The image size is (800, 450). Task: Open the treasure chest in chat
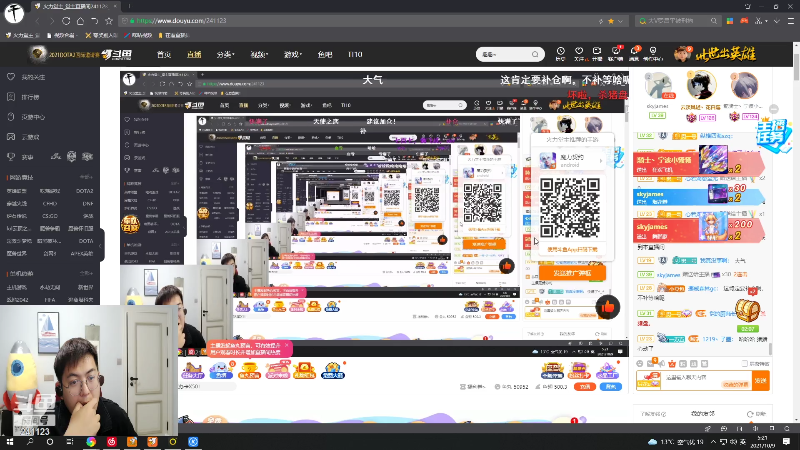(747, 311)
